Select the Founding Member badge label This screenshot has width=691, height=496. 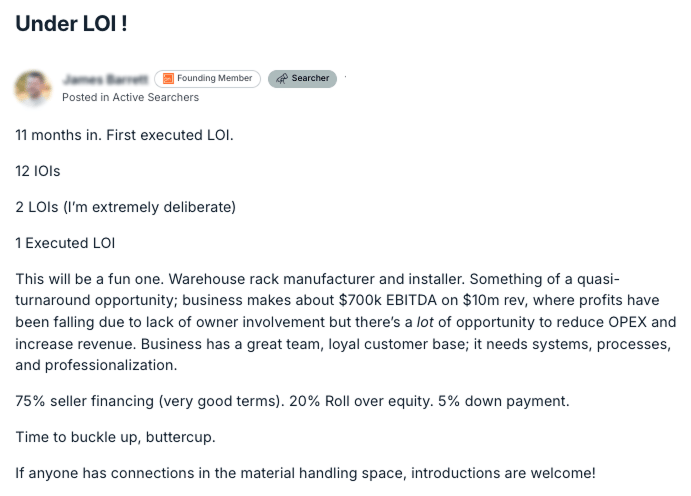pyautogui.click(x=215, y=78)
